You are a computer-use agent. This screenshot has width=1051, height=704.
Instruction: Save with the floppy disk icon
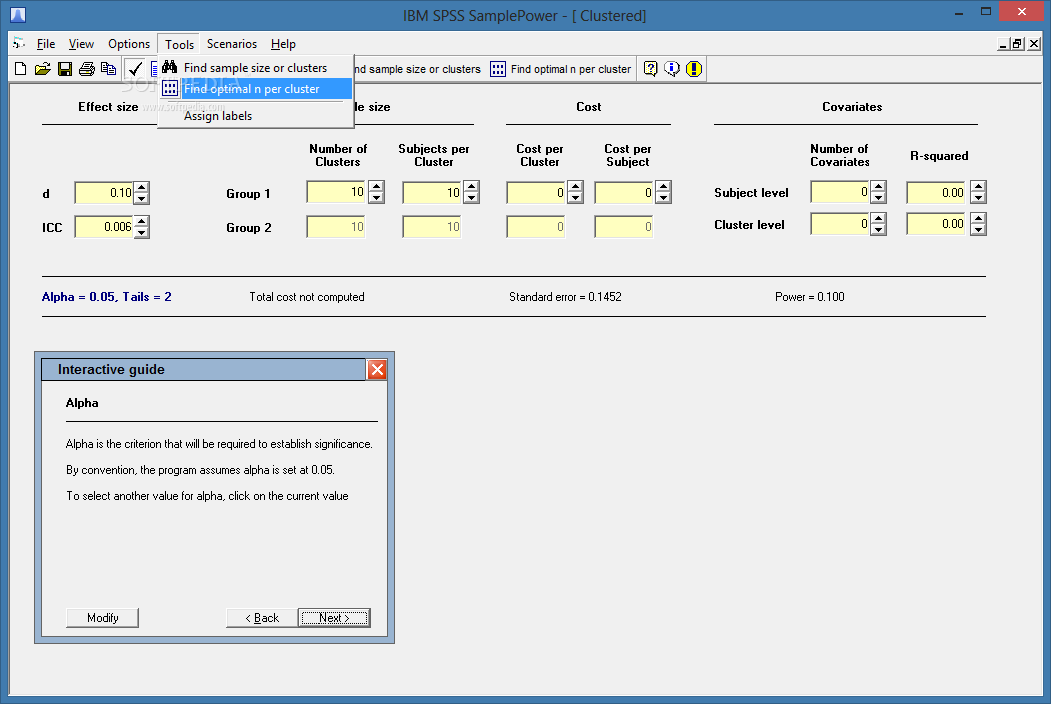[64, 69]
